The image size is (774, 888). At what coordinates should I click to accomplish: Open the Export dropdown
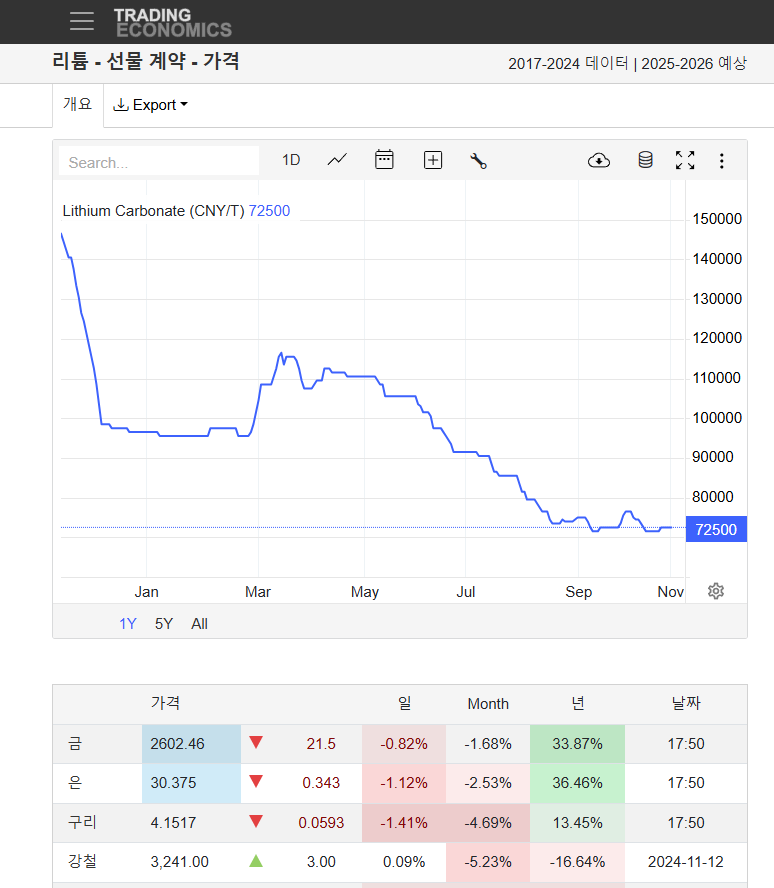pos(151,105)
